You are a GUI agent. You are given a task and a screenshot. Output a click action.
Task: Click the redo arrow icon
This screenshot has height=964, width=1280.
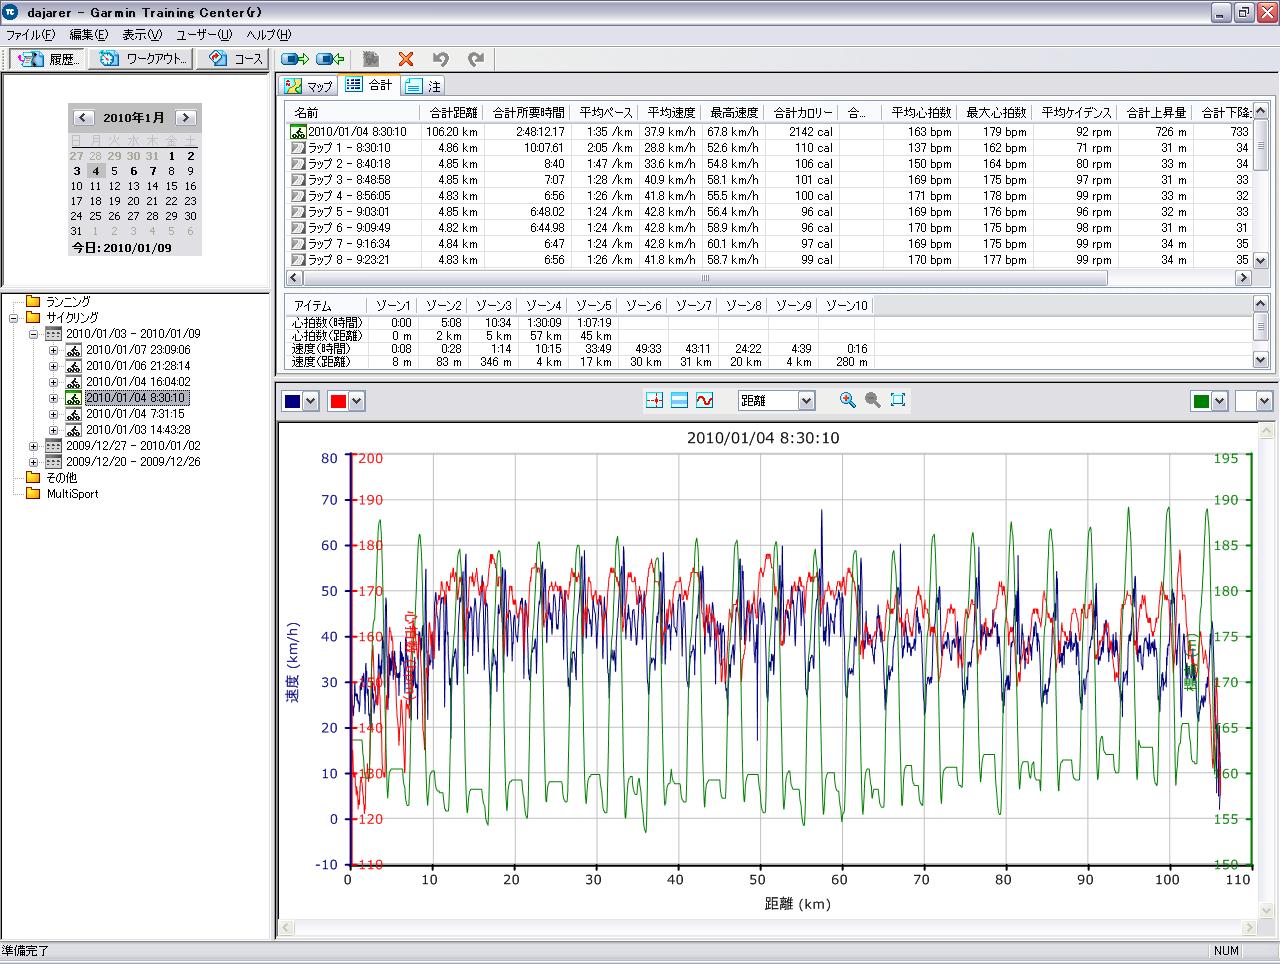point(476,59)
